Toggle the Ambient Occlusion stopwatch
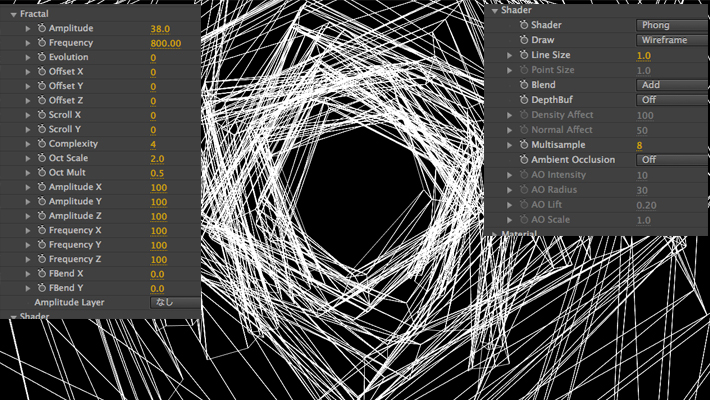710x400 pixels. 523,160
